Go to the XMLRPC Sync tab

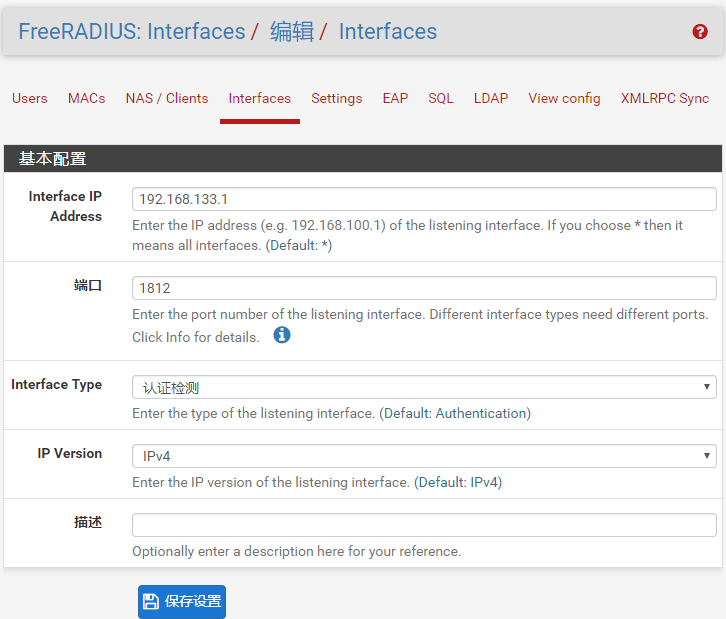pos(665,98)
